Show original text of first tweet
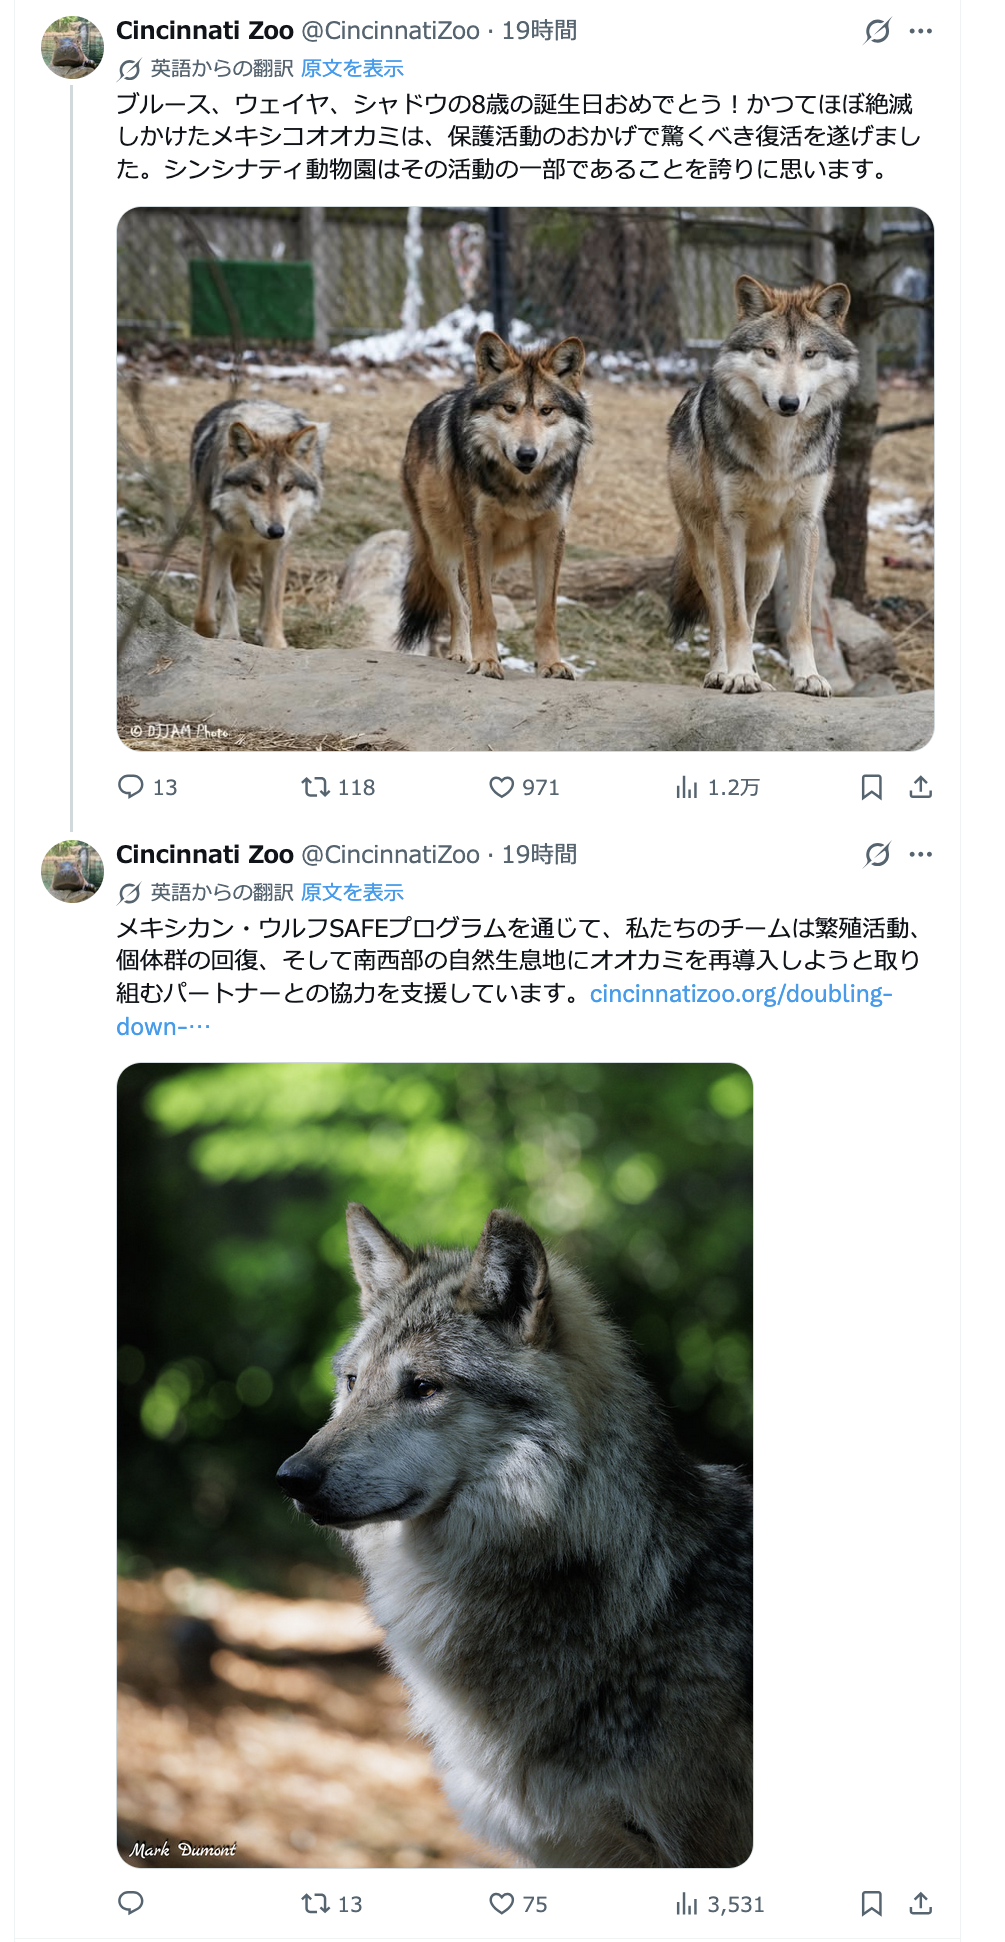Viewport: 1005px width, 1942px height. click(352, 69)
